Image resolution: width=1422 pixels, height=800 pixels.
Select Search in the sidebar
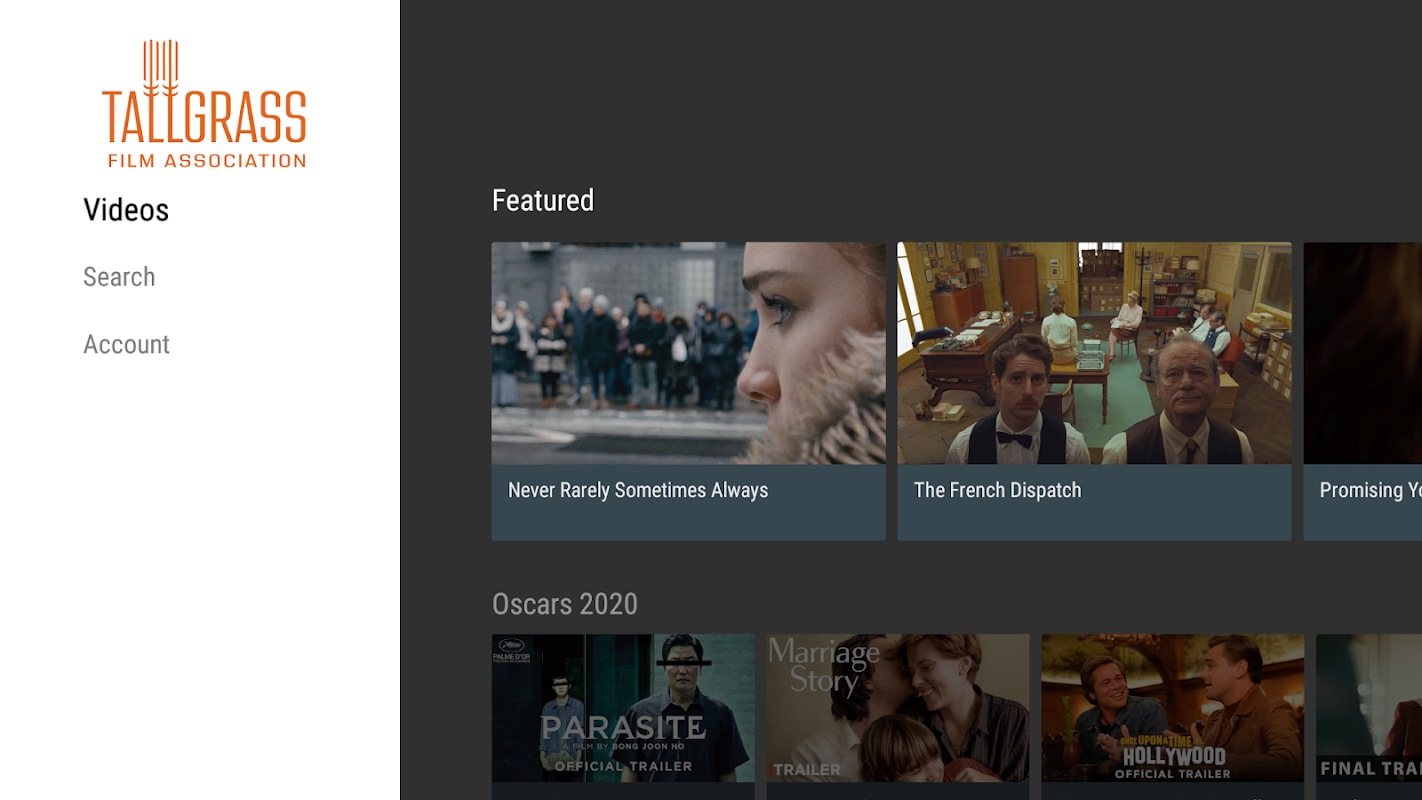119,277
